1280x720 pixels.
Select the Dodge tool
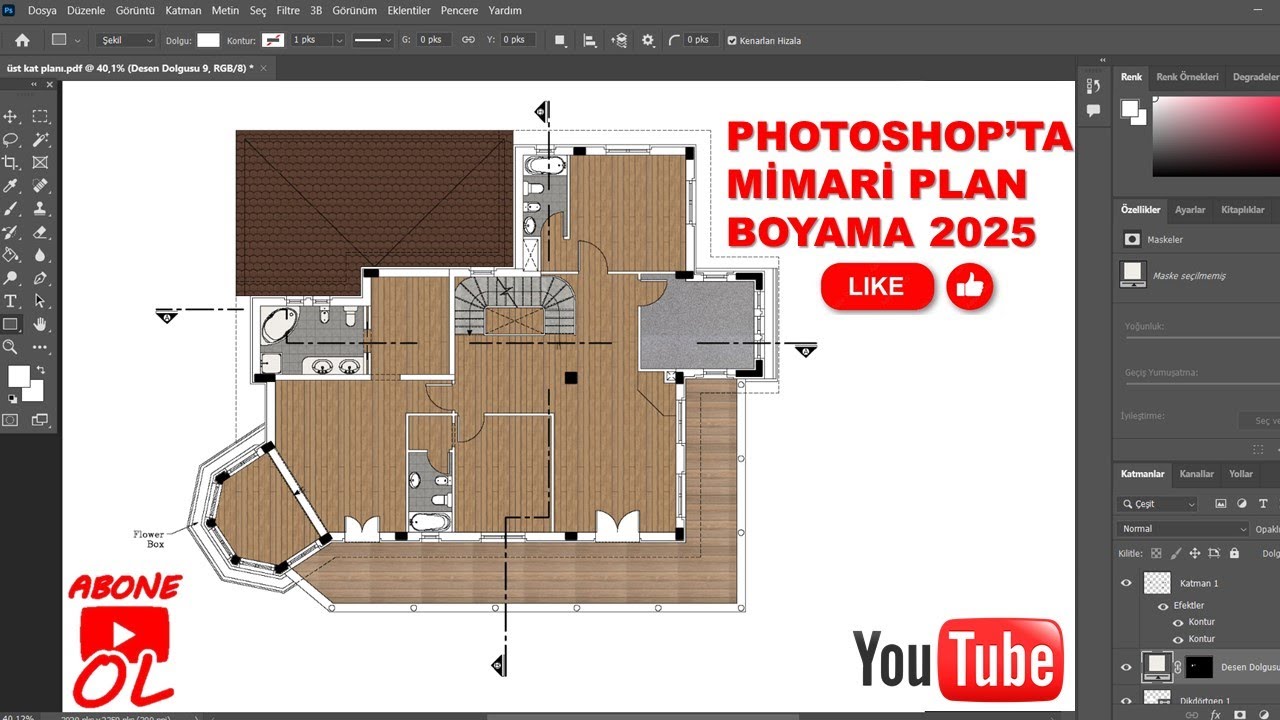[x=11, y=278]
